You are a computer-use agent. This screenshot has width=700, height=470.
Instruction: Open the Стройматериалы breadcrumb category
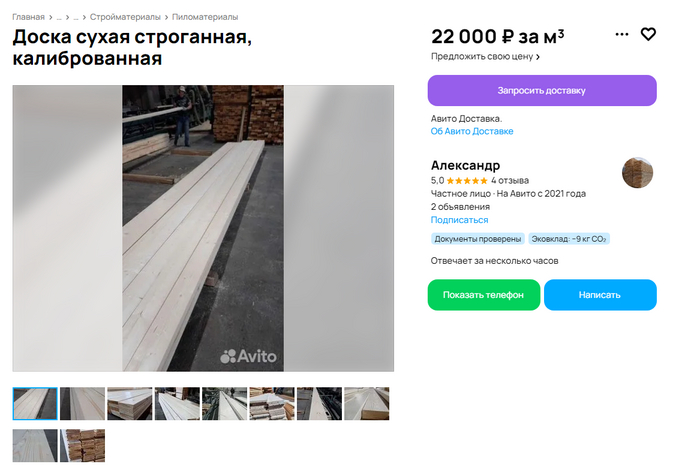(x=125, y=17)
